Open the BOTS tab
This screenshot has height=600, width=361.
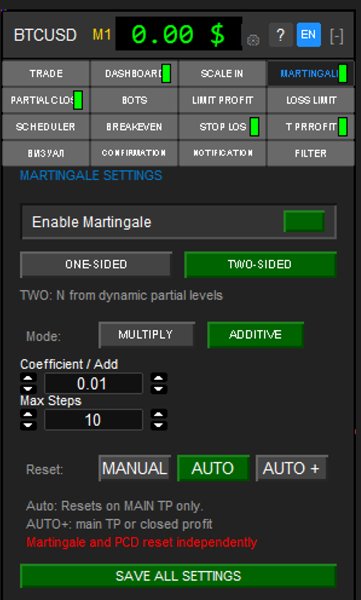pos(134,100)
